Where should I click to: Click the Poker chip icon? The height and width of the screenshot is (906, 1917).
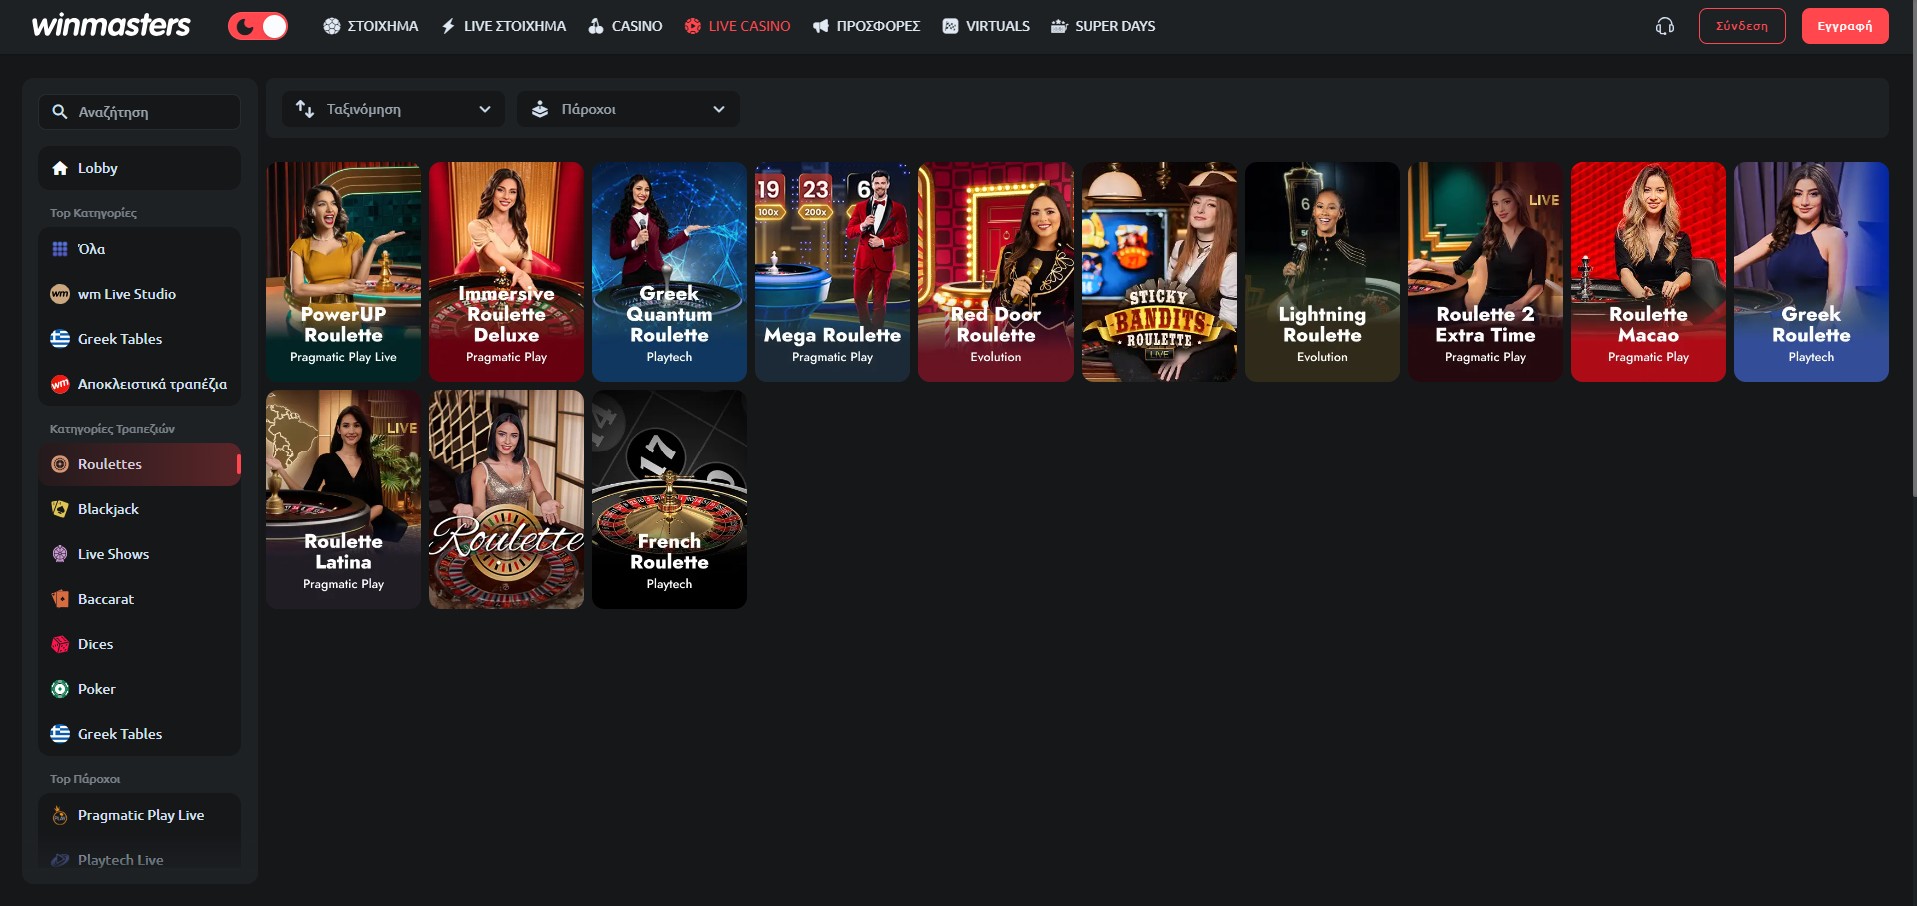[60, 689]
